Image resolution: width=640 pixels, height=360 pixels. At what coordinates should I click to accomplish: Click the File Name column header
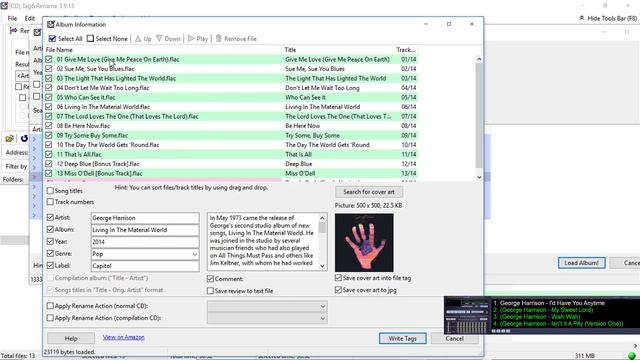[x=163, y=50]
